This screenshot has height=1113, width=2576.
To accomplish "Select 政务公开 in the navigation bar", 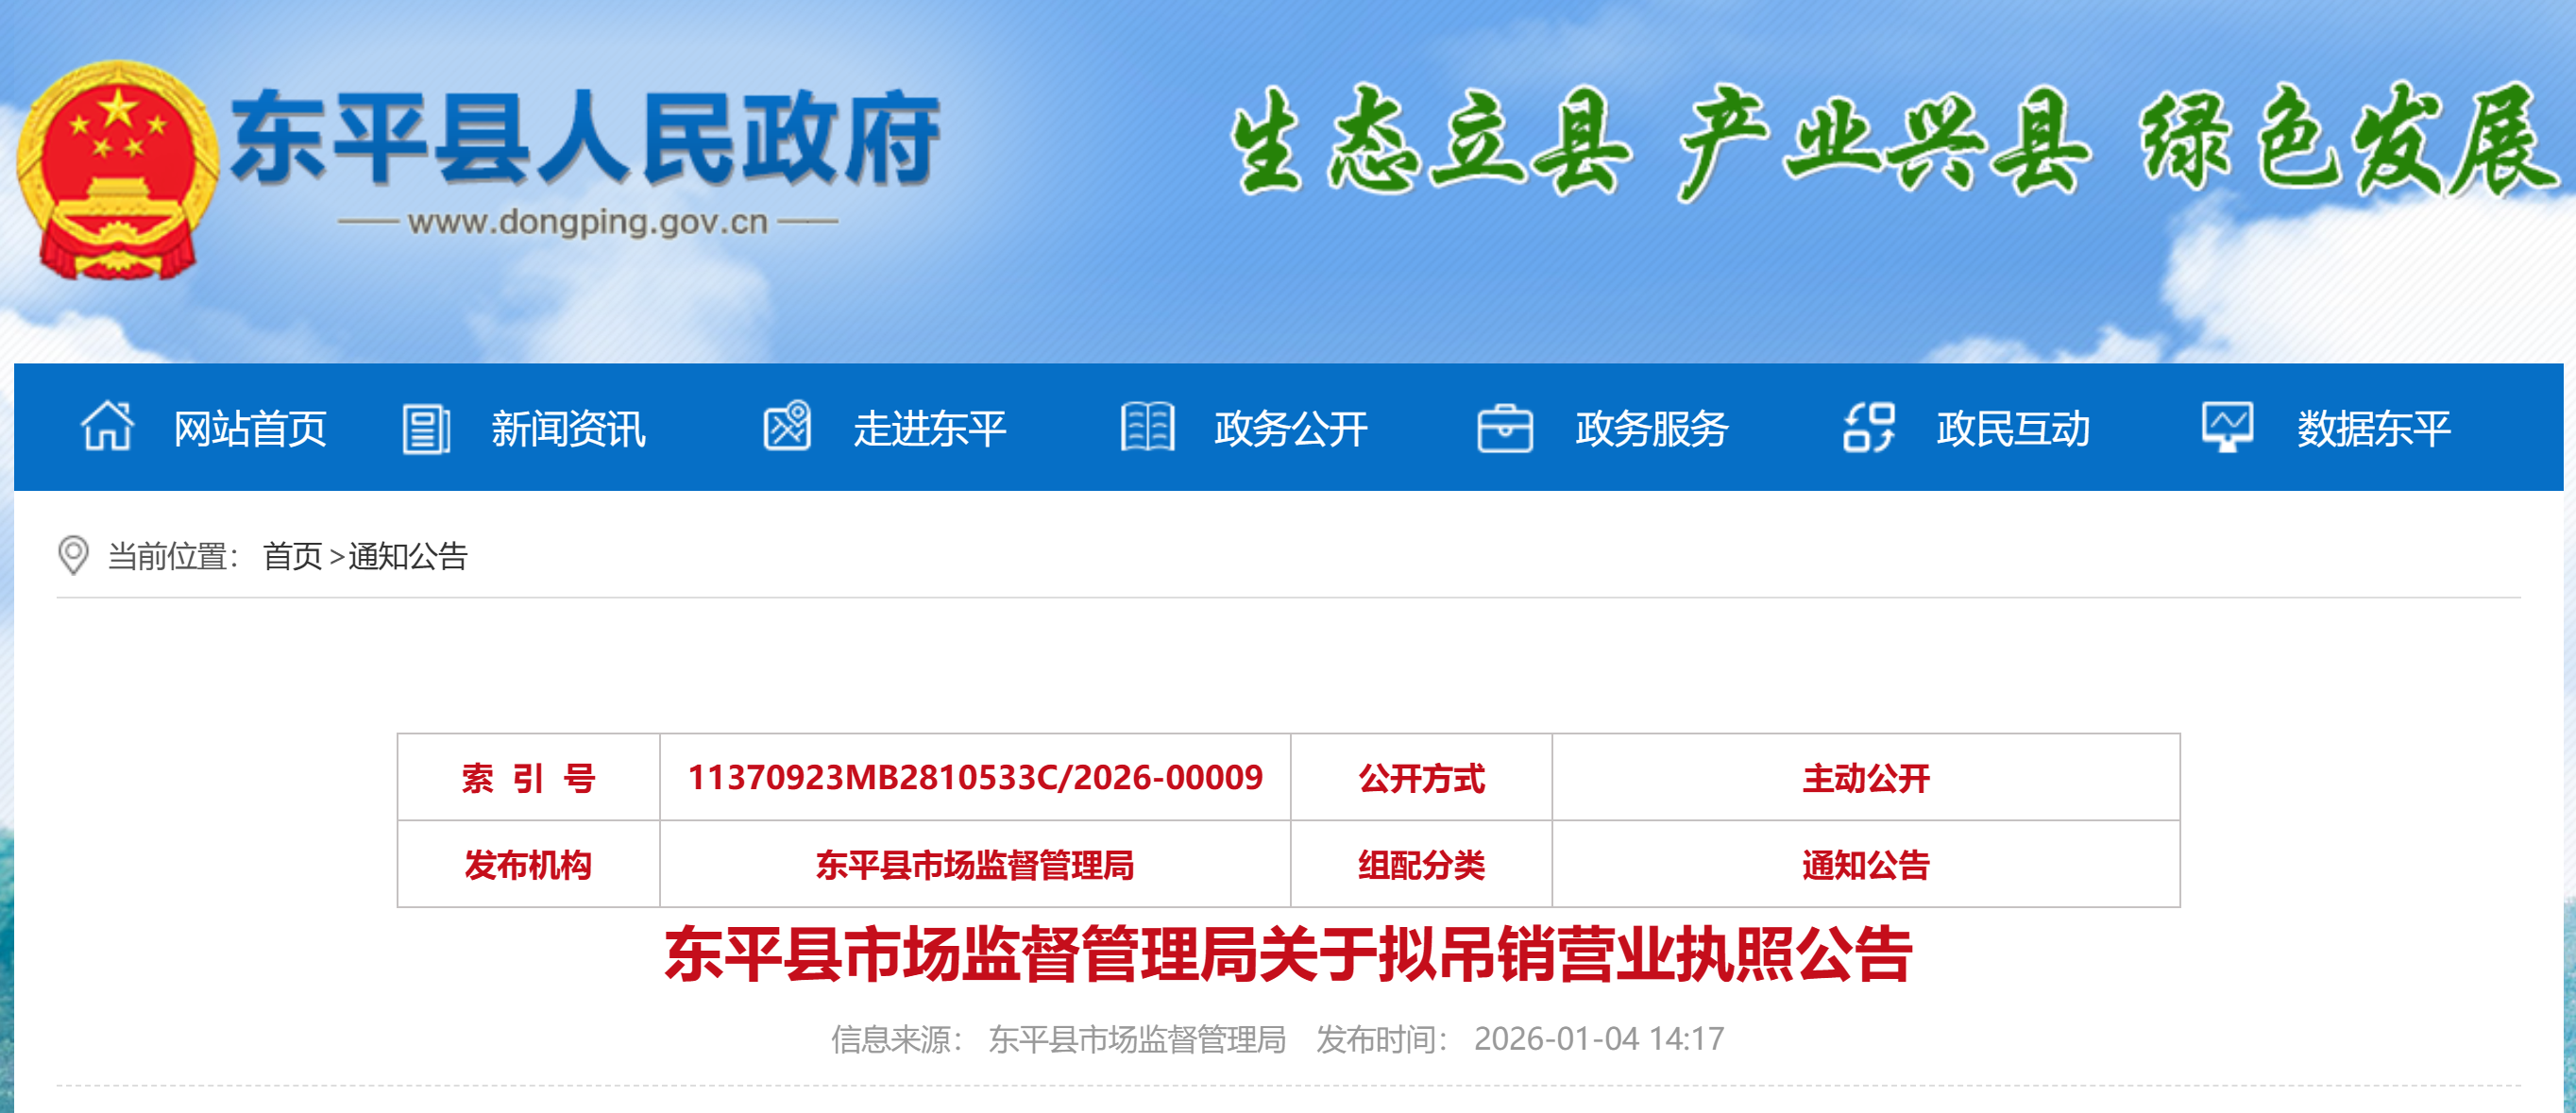I will [x=1290, y=429].
